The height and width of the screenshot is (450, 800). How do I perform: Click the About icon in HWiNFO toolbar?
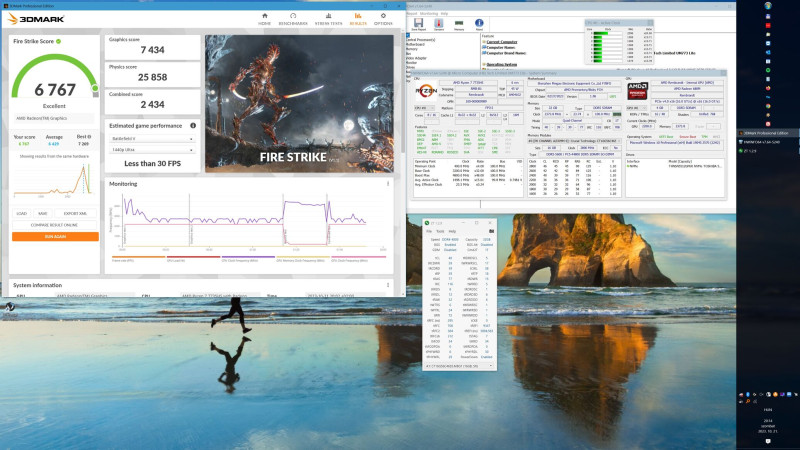click(x=479, y=24)
